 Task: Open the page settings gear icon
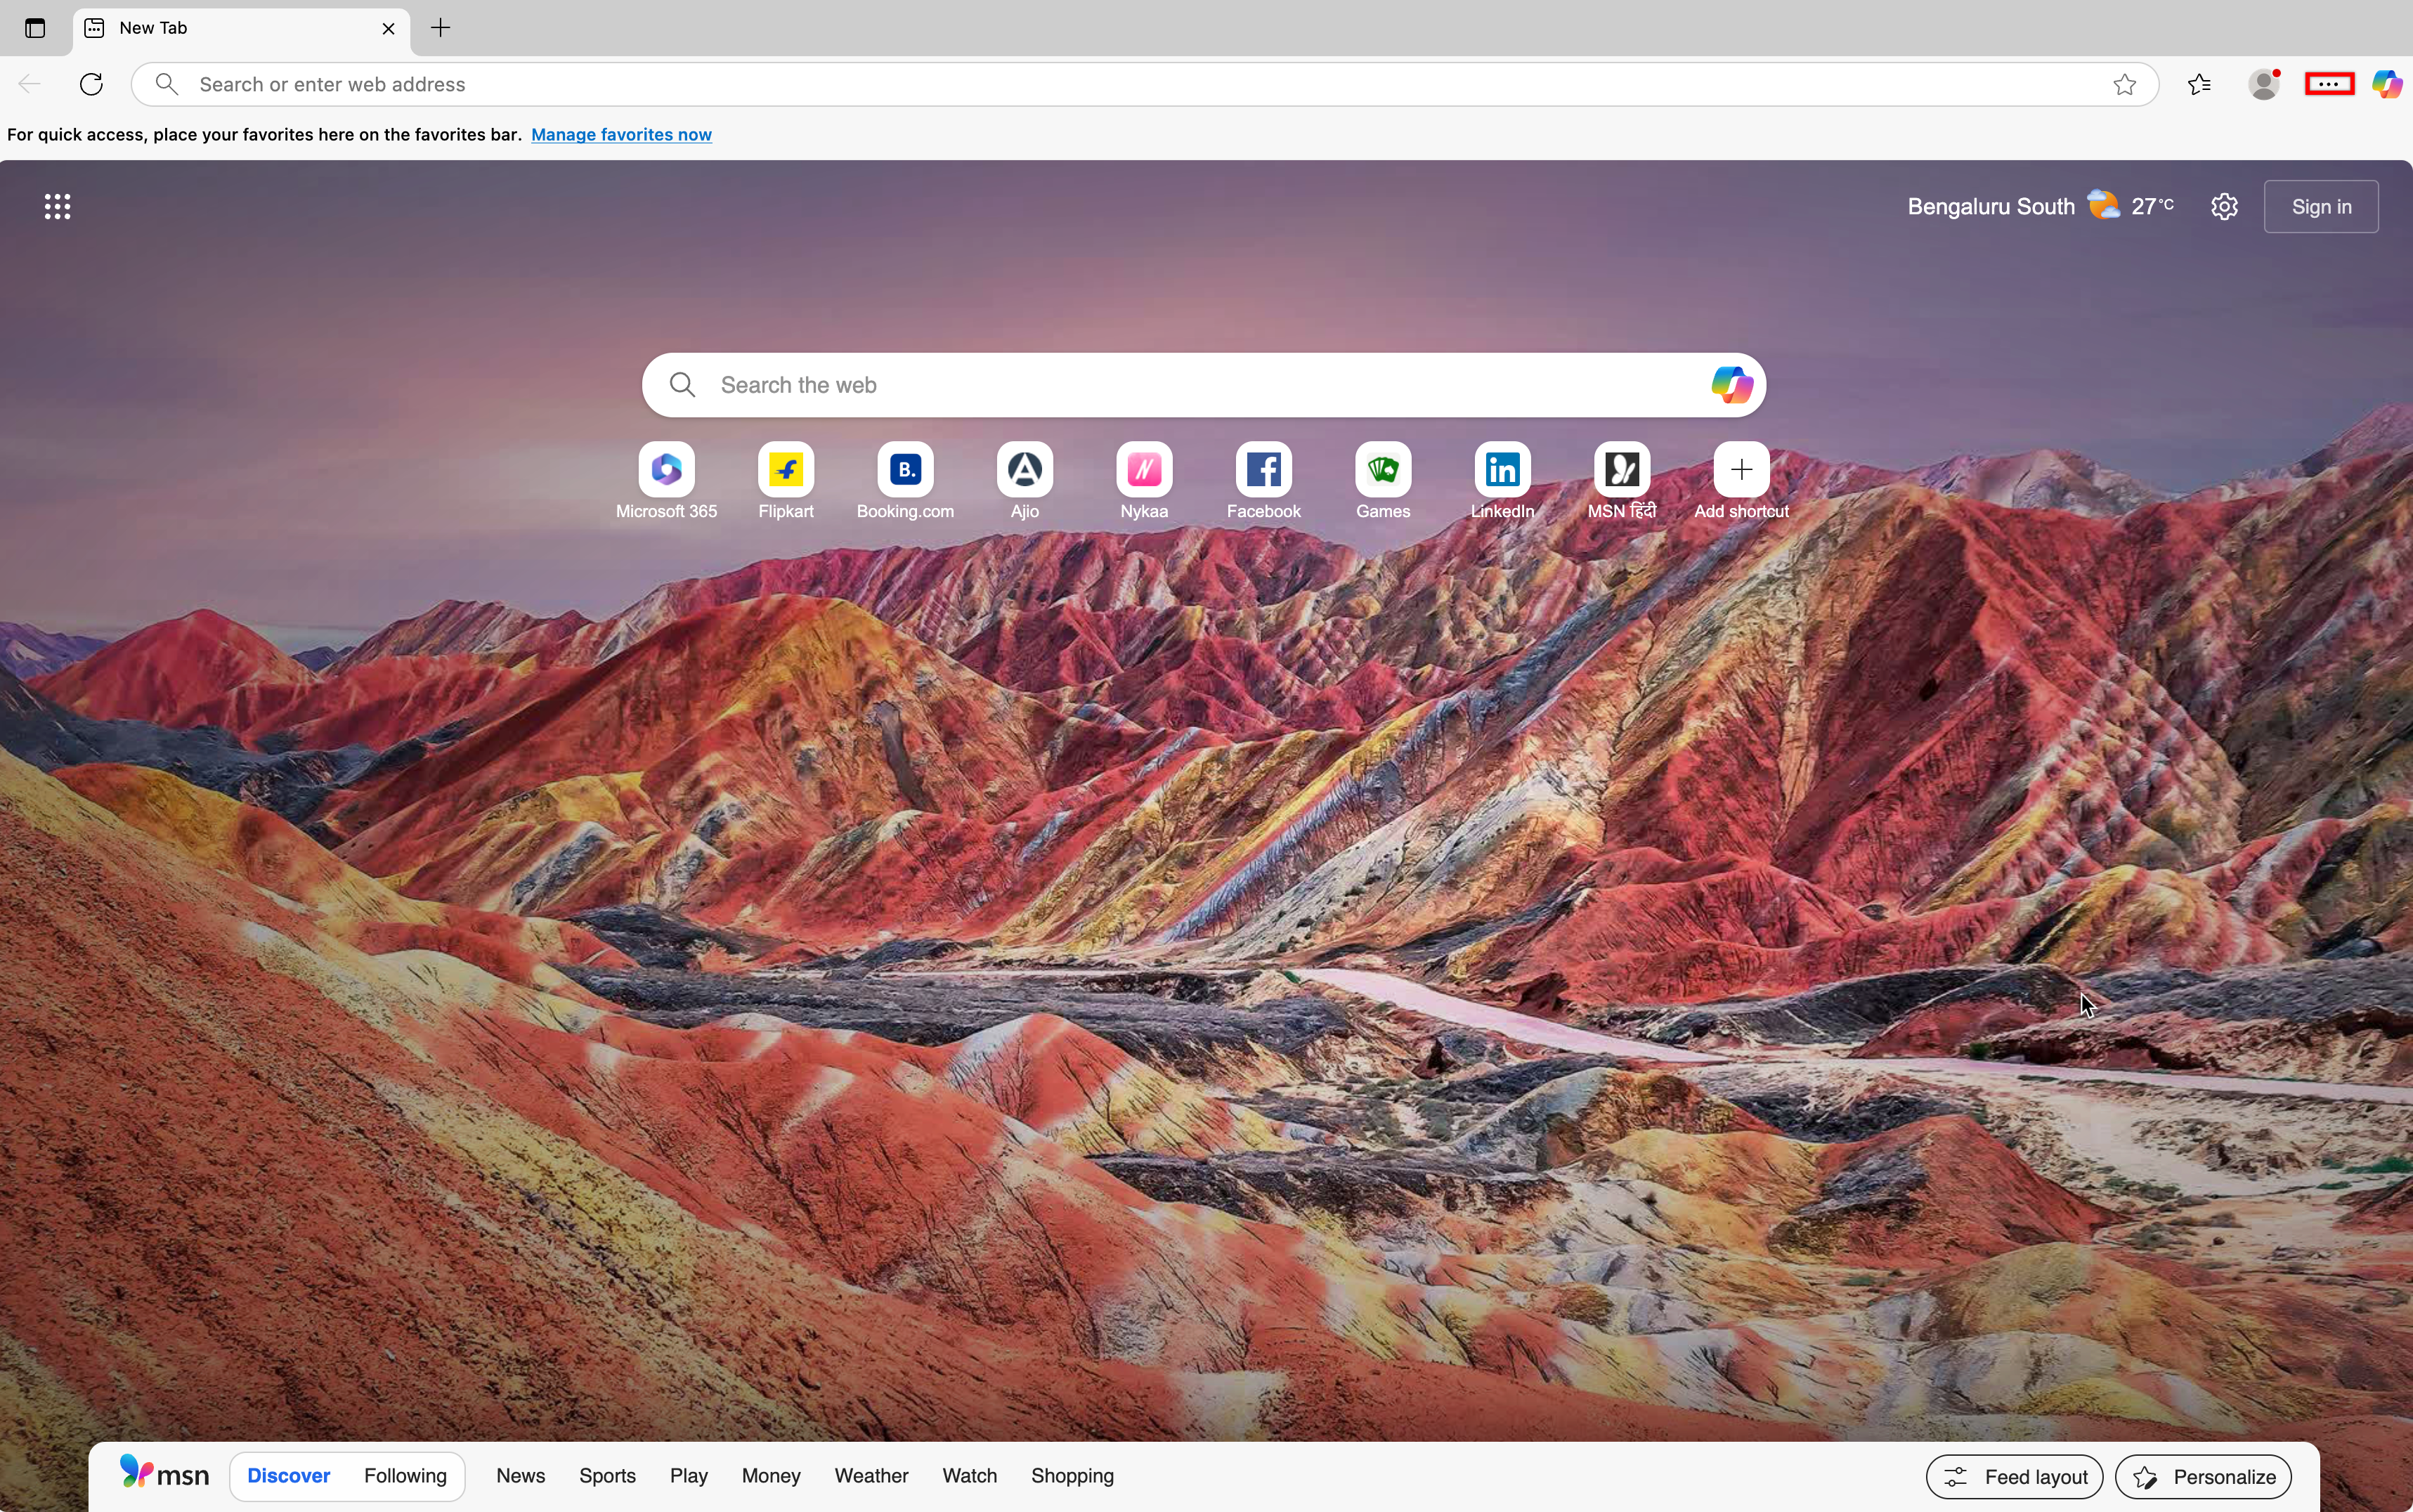(2224, 207)
